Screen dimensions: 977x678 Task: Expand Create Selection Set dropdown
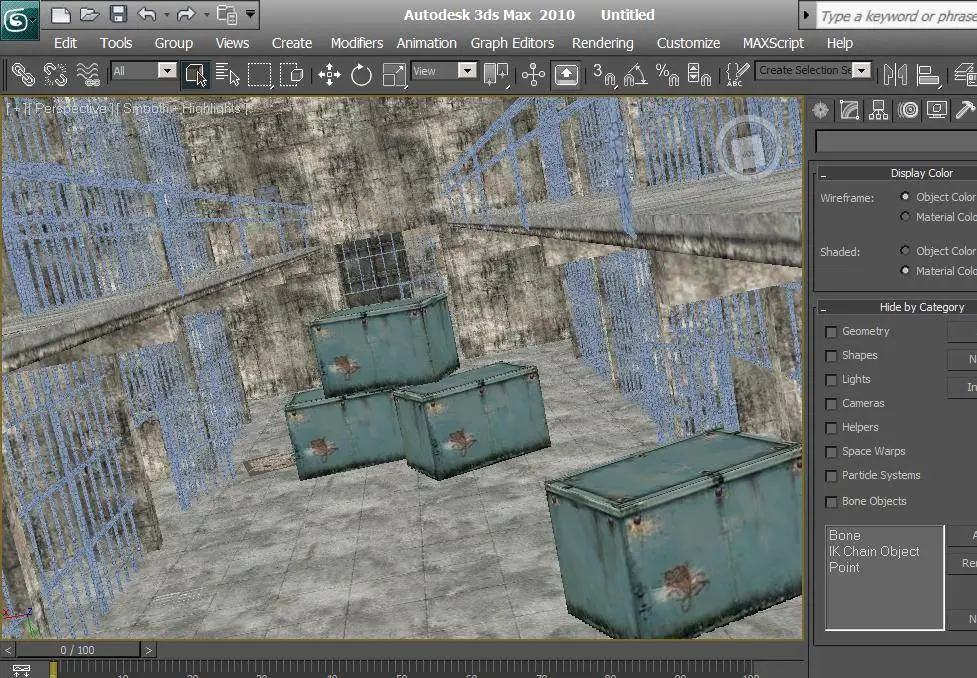[861, 70]
